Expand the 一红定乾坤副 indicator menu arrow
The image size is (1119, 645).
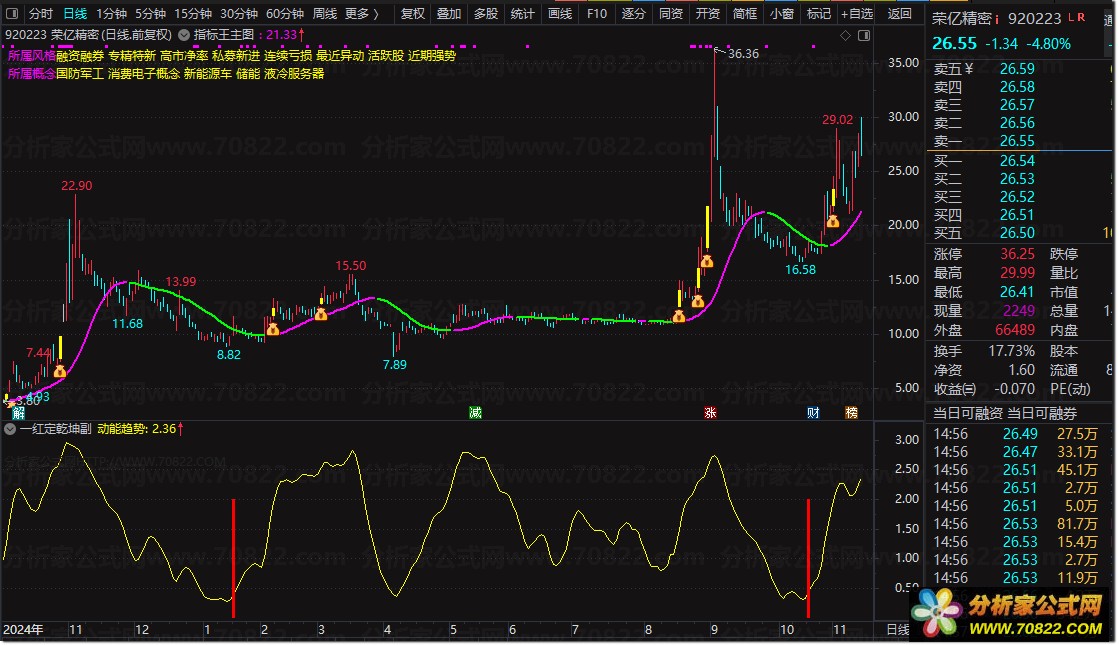coord(11,429)
